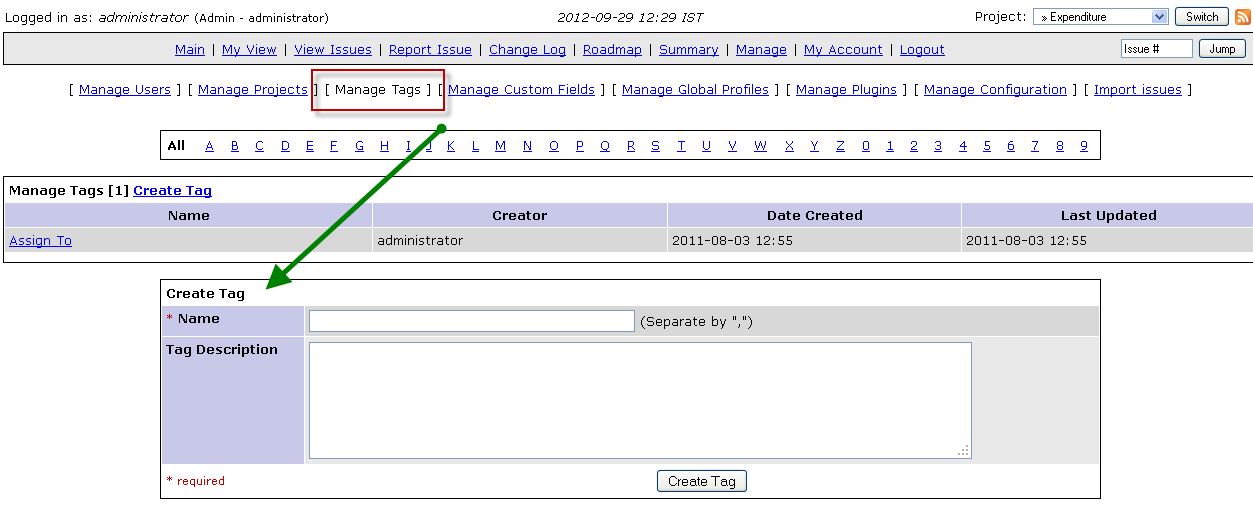Filter tags by digit 9
This screenshot has height=510, width=1253.
[x=1084, y=146]
